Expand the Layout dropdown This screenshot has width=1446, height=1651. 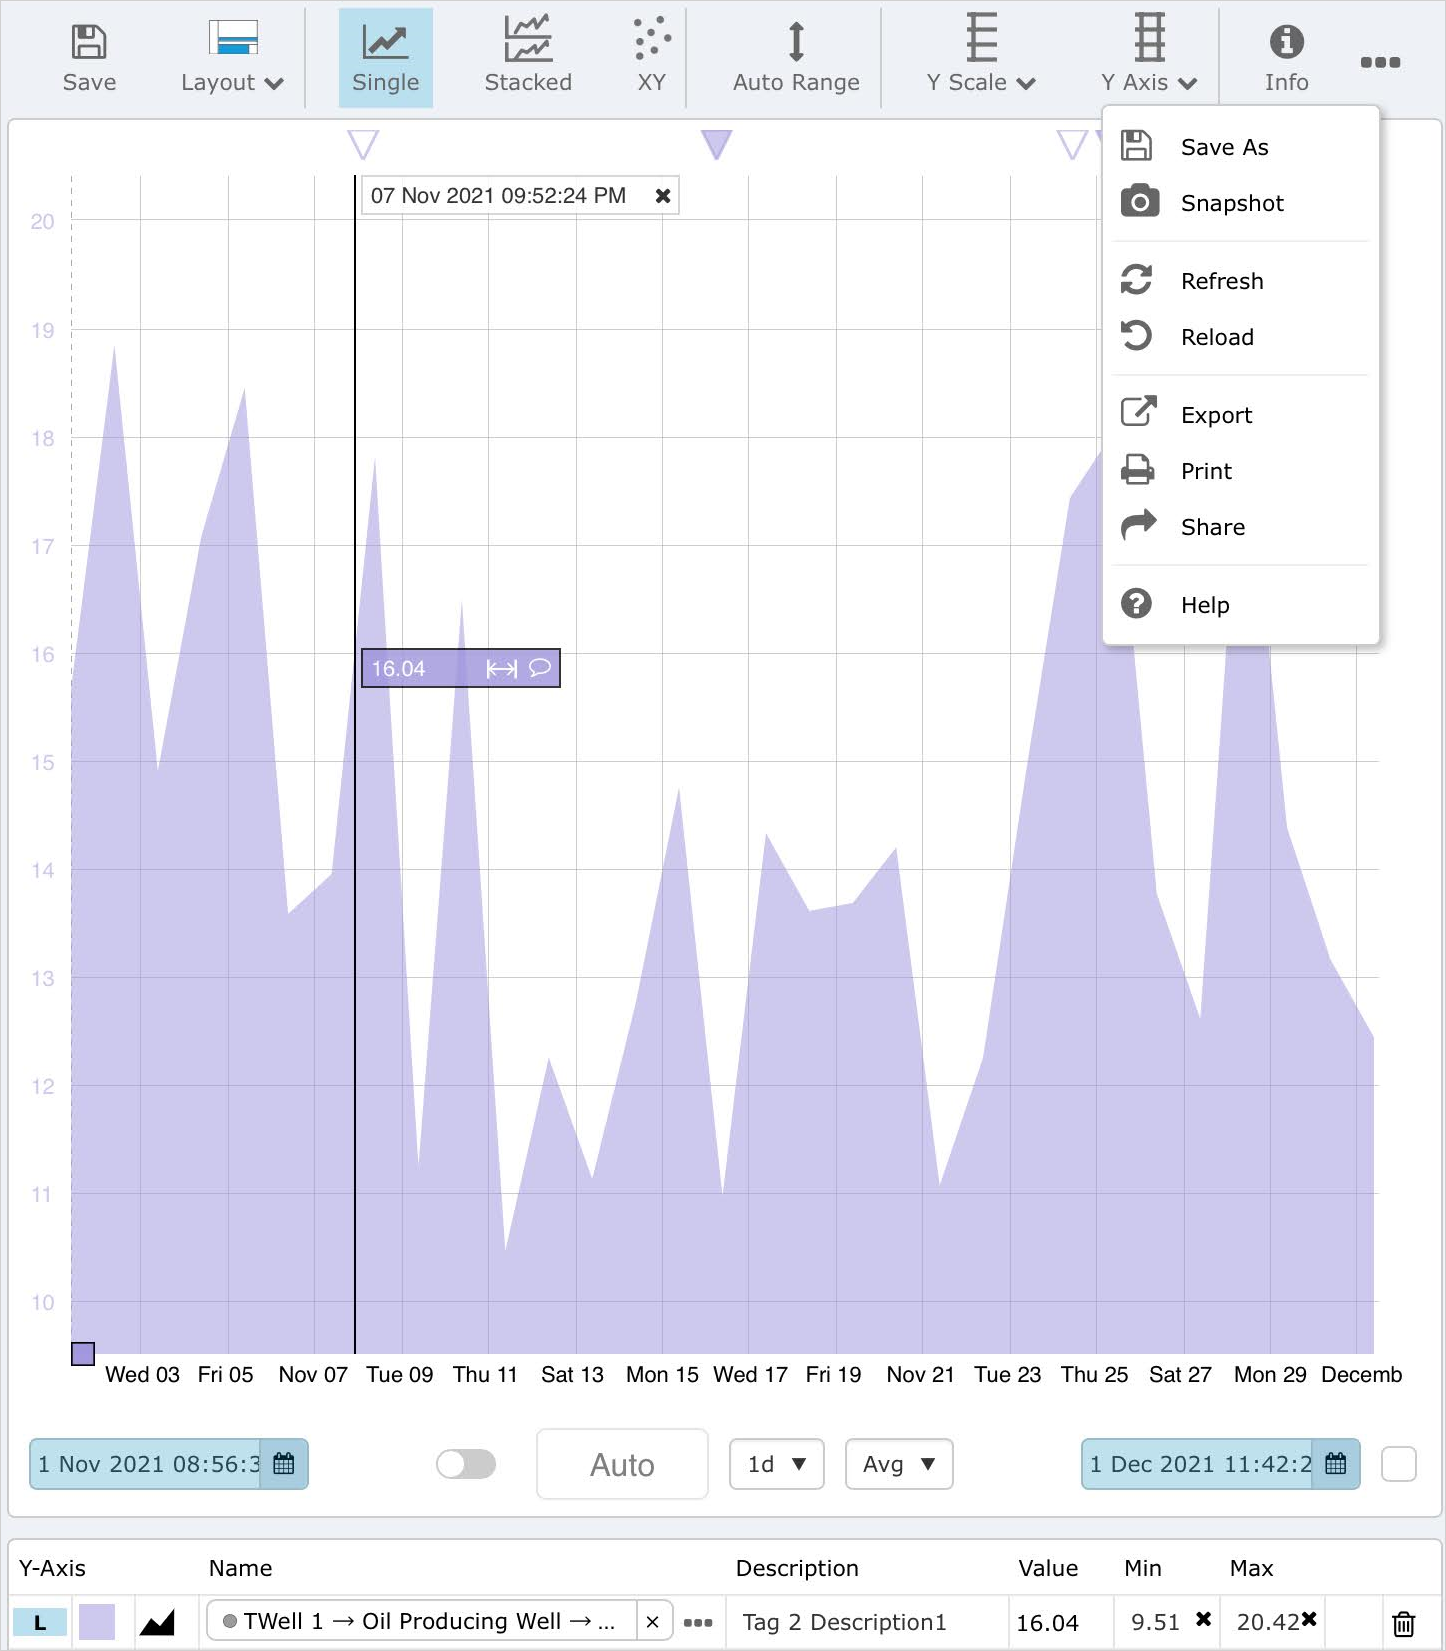tap(232, 58)
